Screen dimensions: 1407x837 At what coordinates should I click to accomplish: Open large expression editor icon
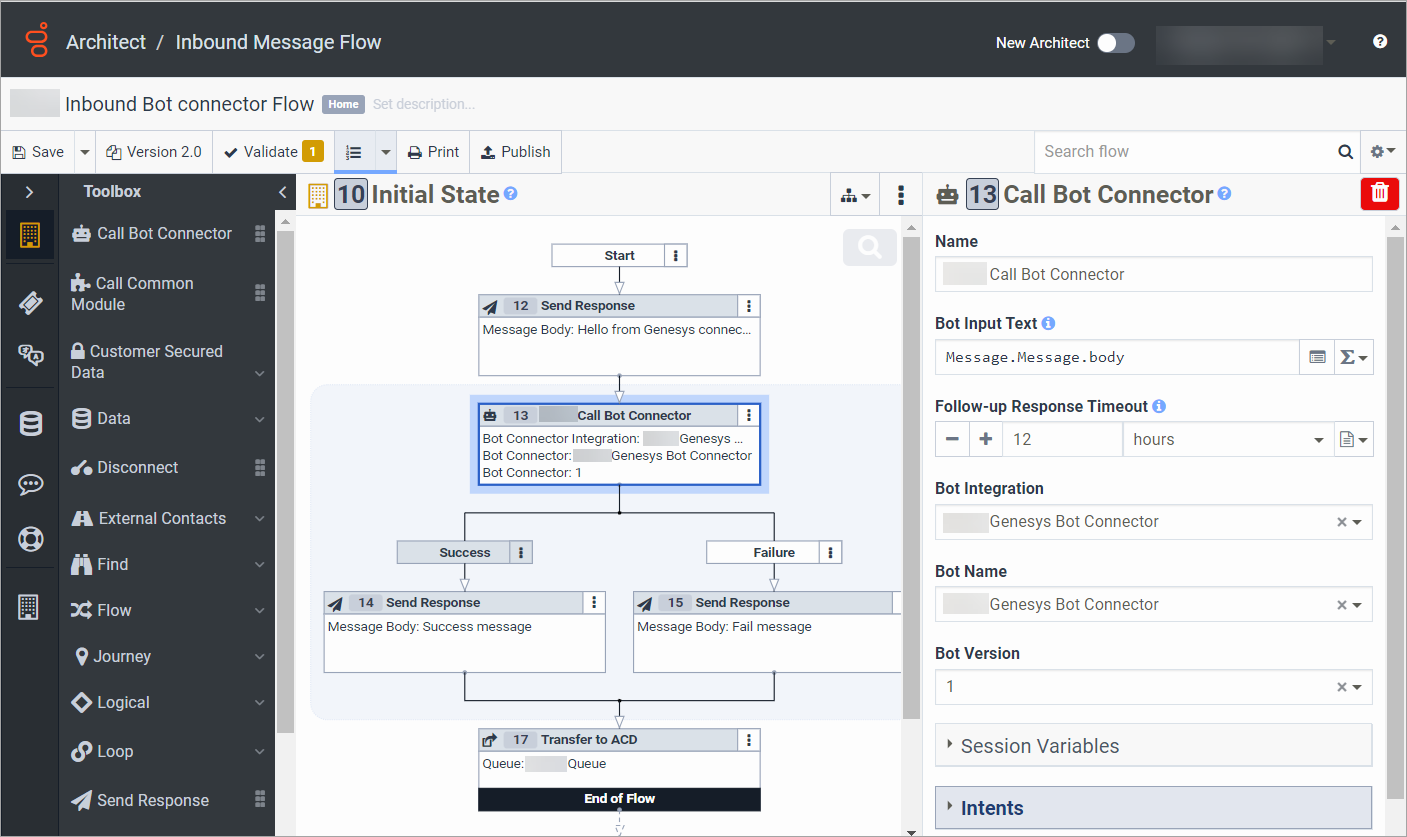click(x=1317, y=357)
